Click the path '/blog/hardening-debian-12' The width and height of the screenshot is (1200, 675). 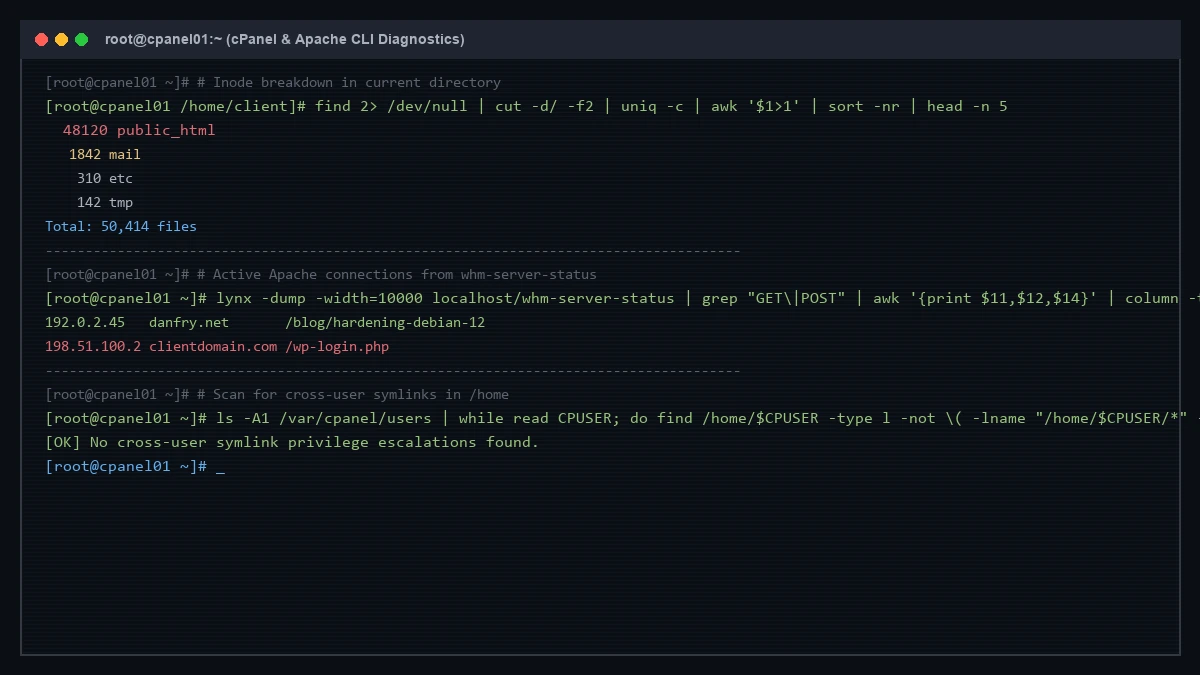click(x=385, y=322)
